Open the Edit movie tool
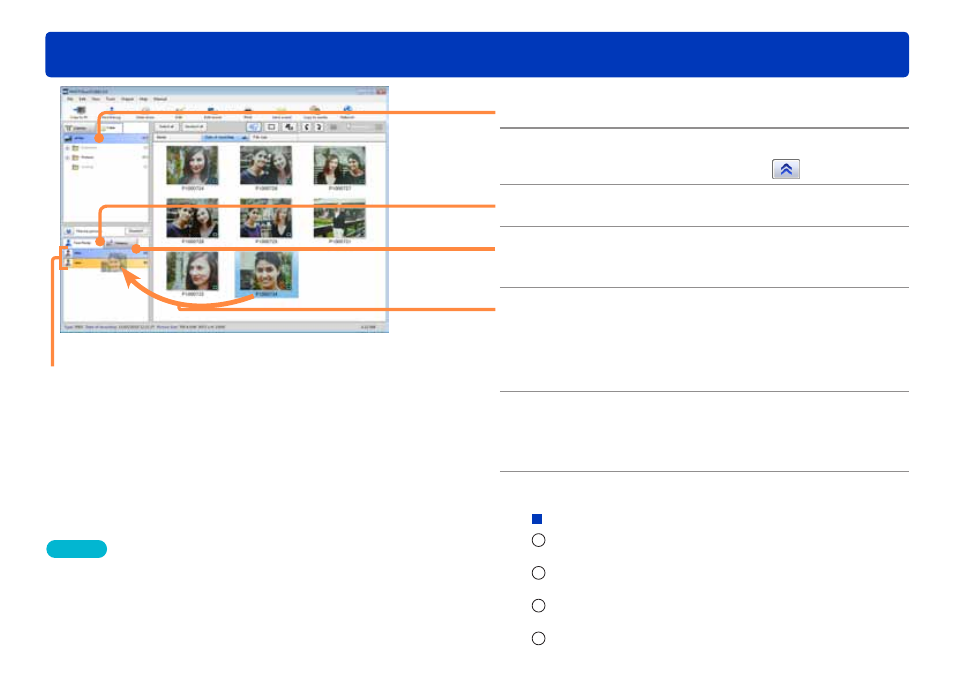Viewport: 954px width, 673px height. point(212,112)
